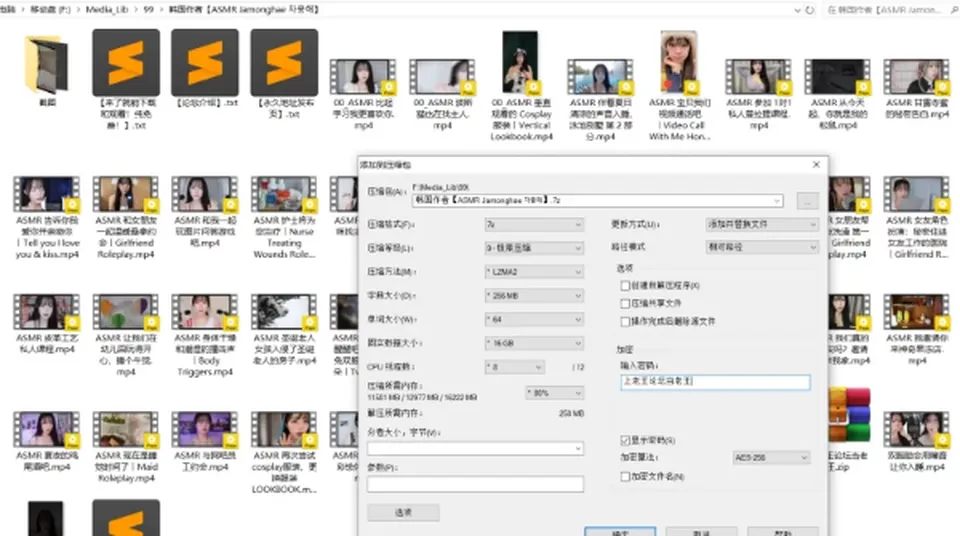The width and height of the screenshot is (960, 536).
Task: Click the 移动盘 (F:) breadcrumb segment
Action: 51,10
